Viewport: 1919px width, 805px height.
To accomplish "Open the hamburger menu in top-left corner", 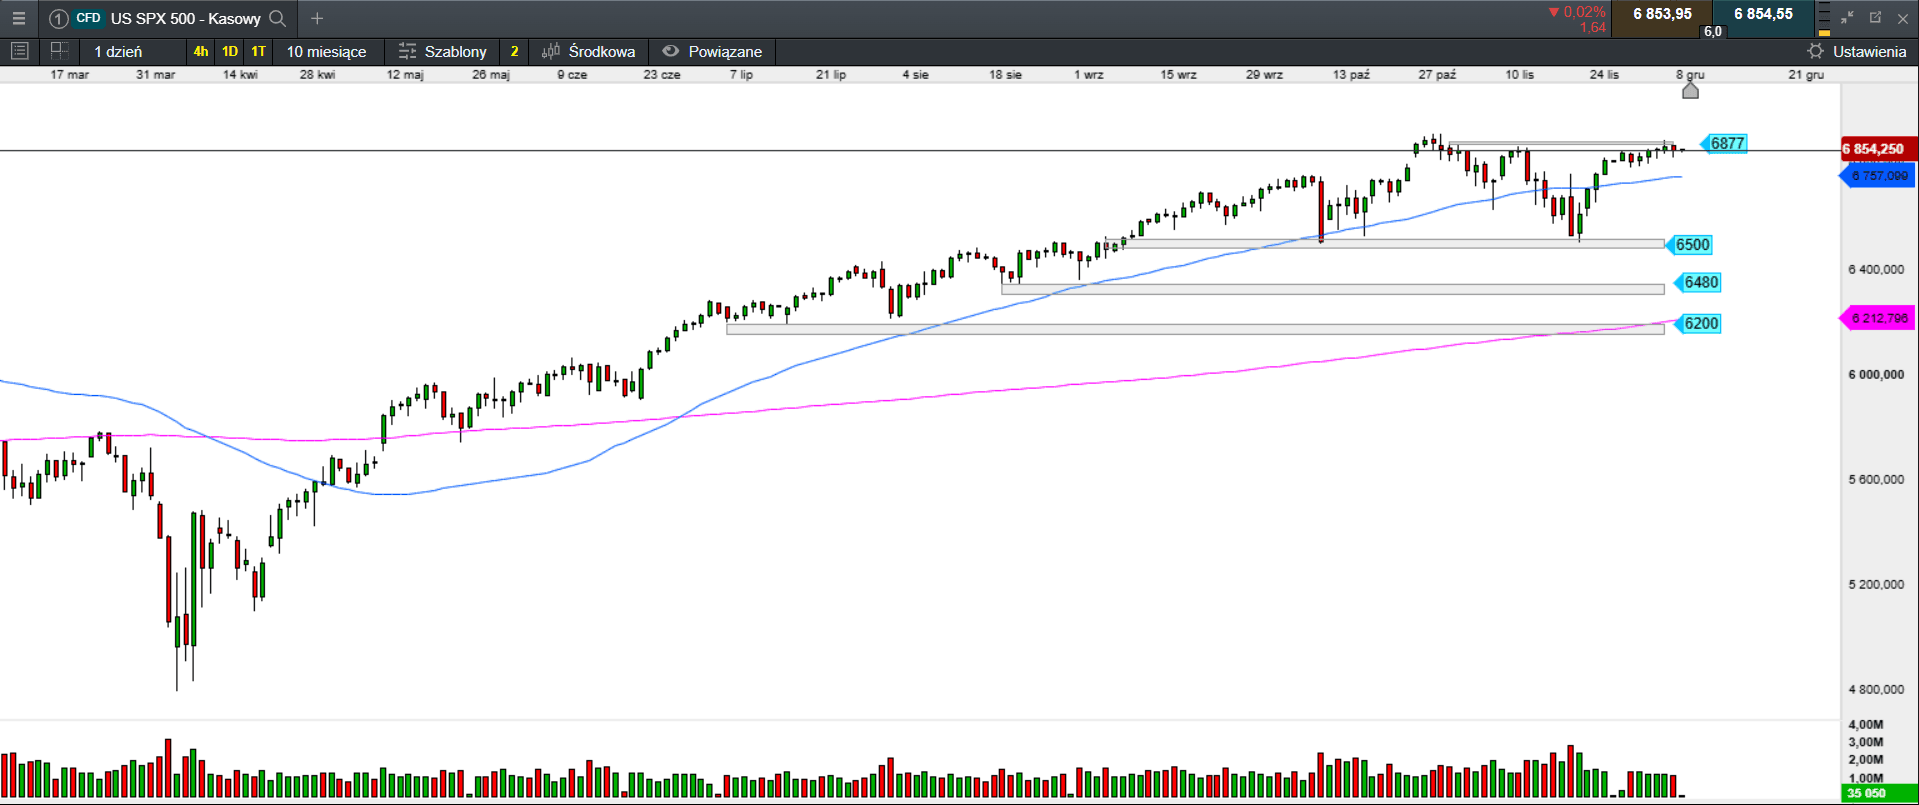I will click(18, 18).
